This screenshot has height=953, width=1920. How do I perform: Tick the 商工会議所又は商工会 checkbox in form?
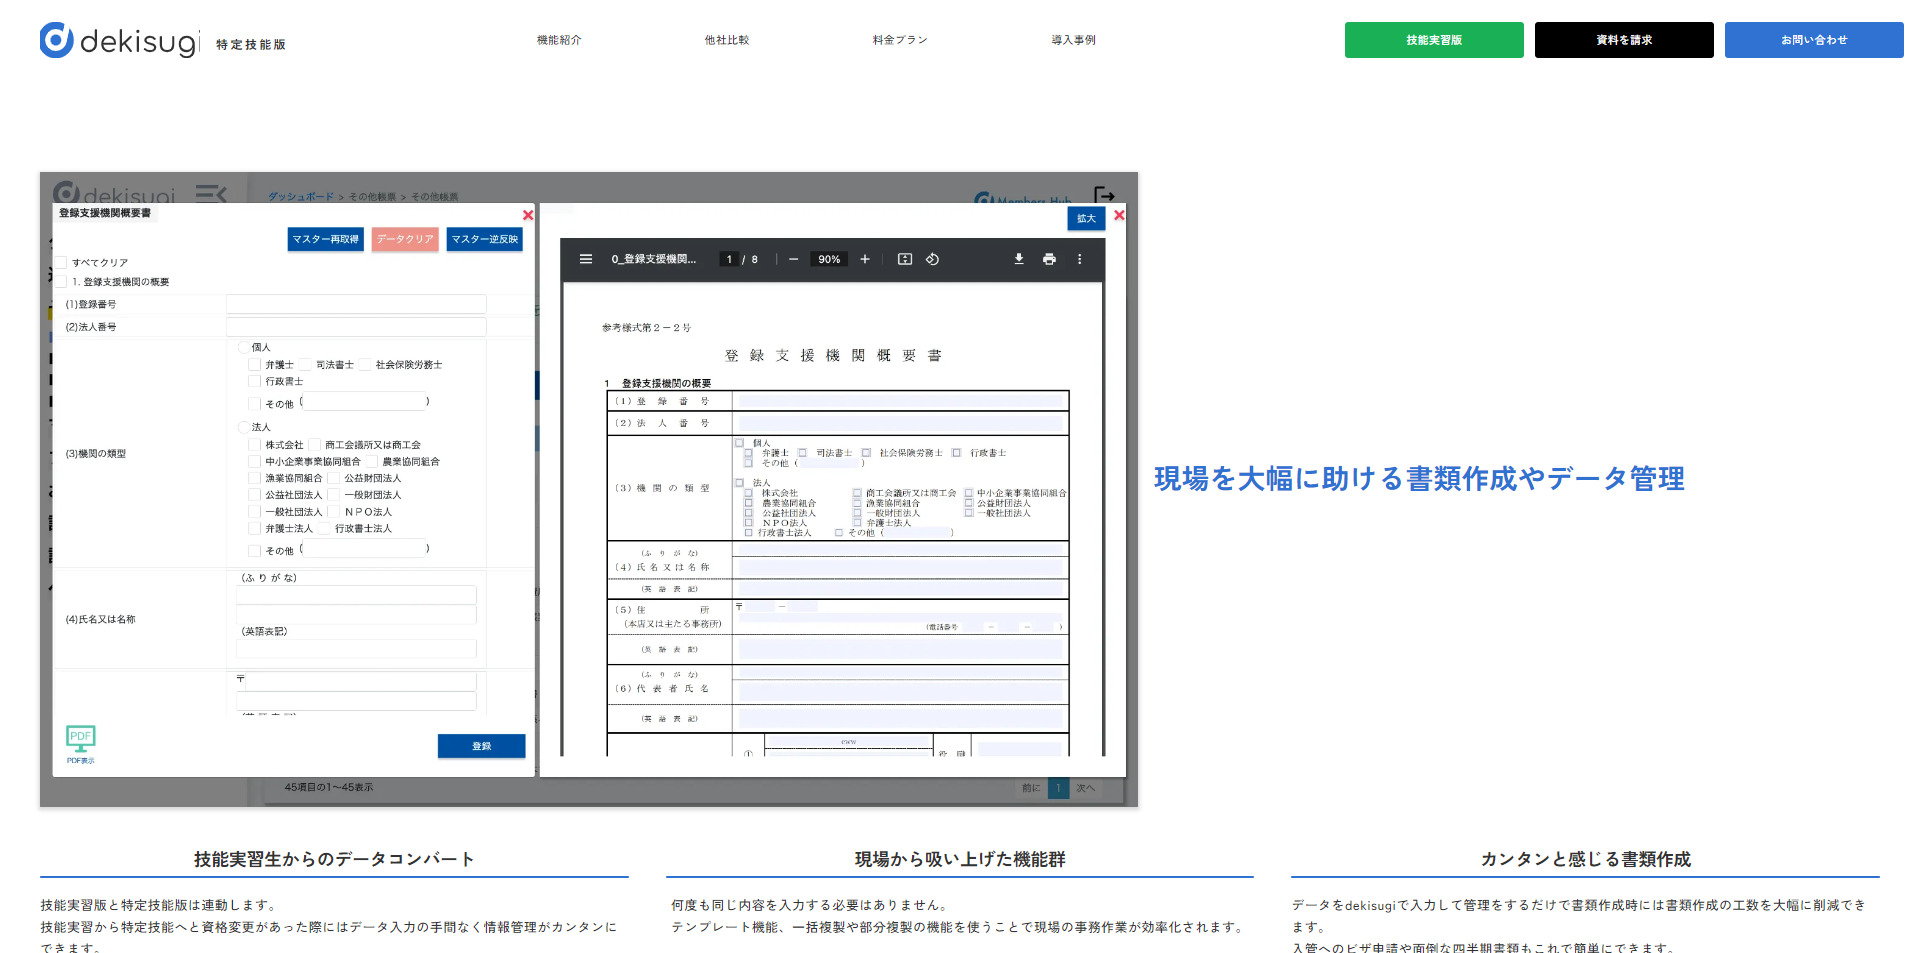click(x=314, y=445)
